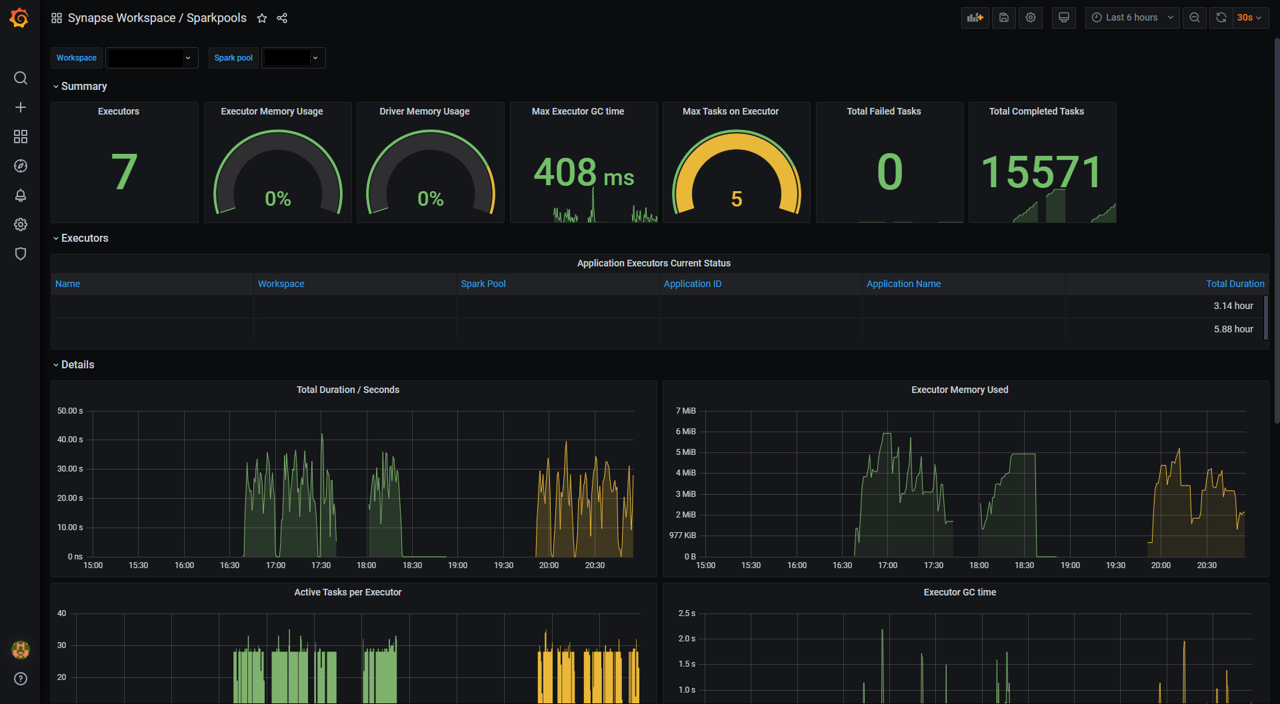Toggle the cycle view mode monitor icon

1064,18
